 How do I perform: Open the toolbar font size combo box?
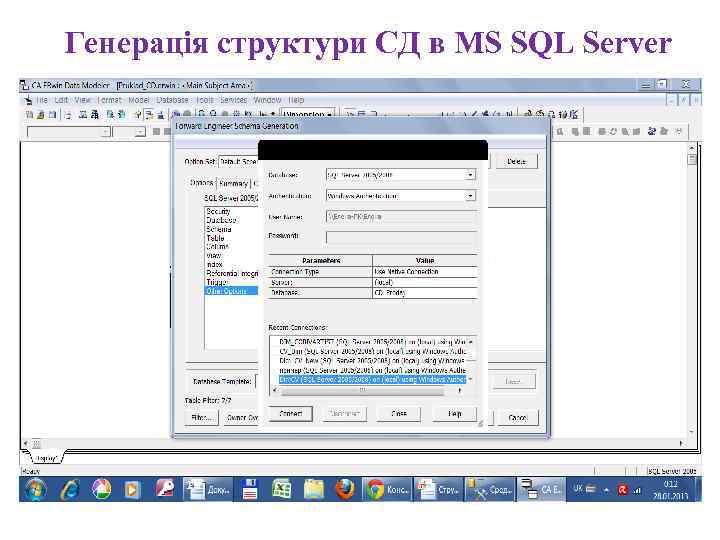129,132
